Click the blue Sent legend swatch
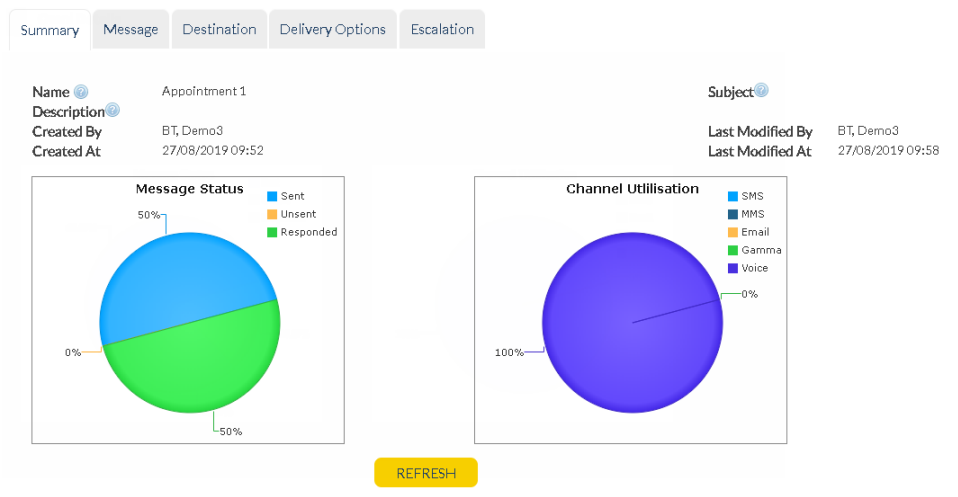958x497 pixels. coord(272,196)
